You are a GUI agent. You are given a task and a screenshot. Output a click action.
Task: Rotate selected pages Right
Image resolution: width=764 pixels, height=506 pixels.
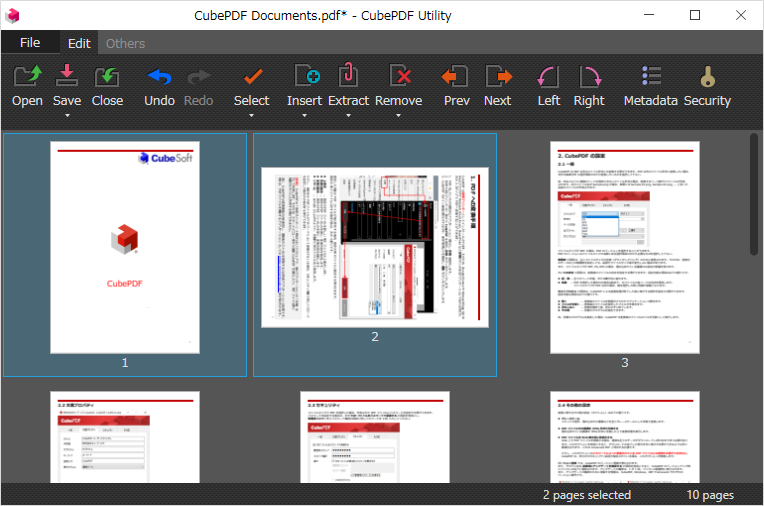pyautogui.click(x=589, y=78)
